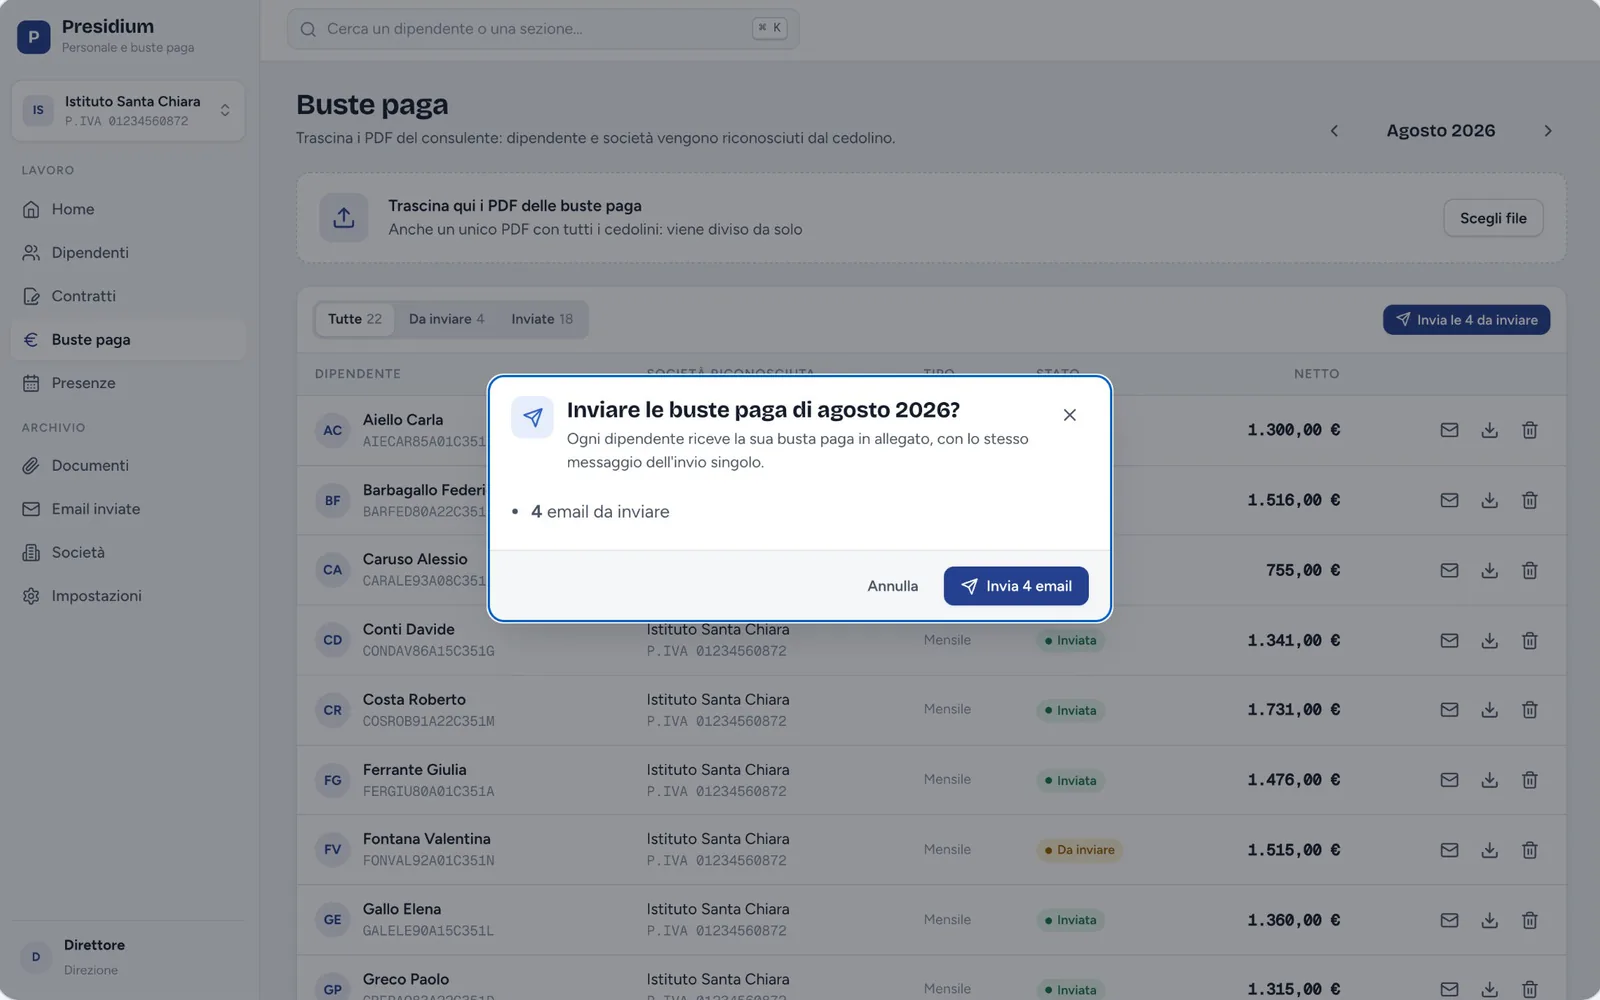Select employee name Conti Davide
Viewport: 1600px width, 1000px height.
(408, 629)
